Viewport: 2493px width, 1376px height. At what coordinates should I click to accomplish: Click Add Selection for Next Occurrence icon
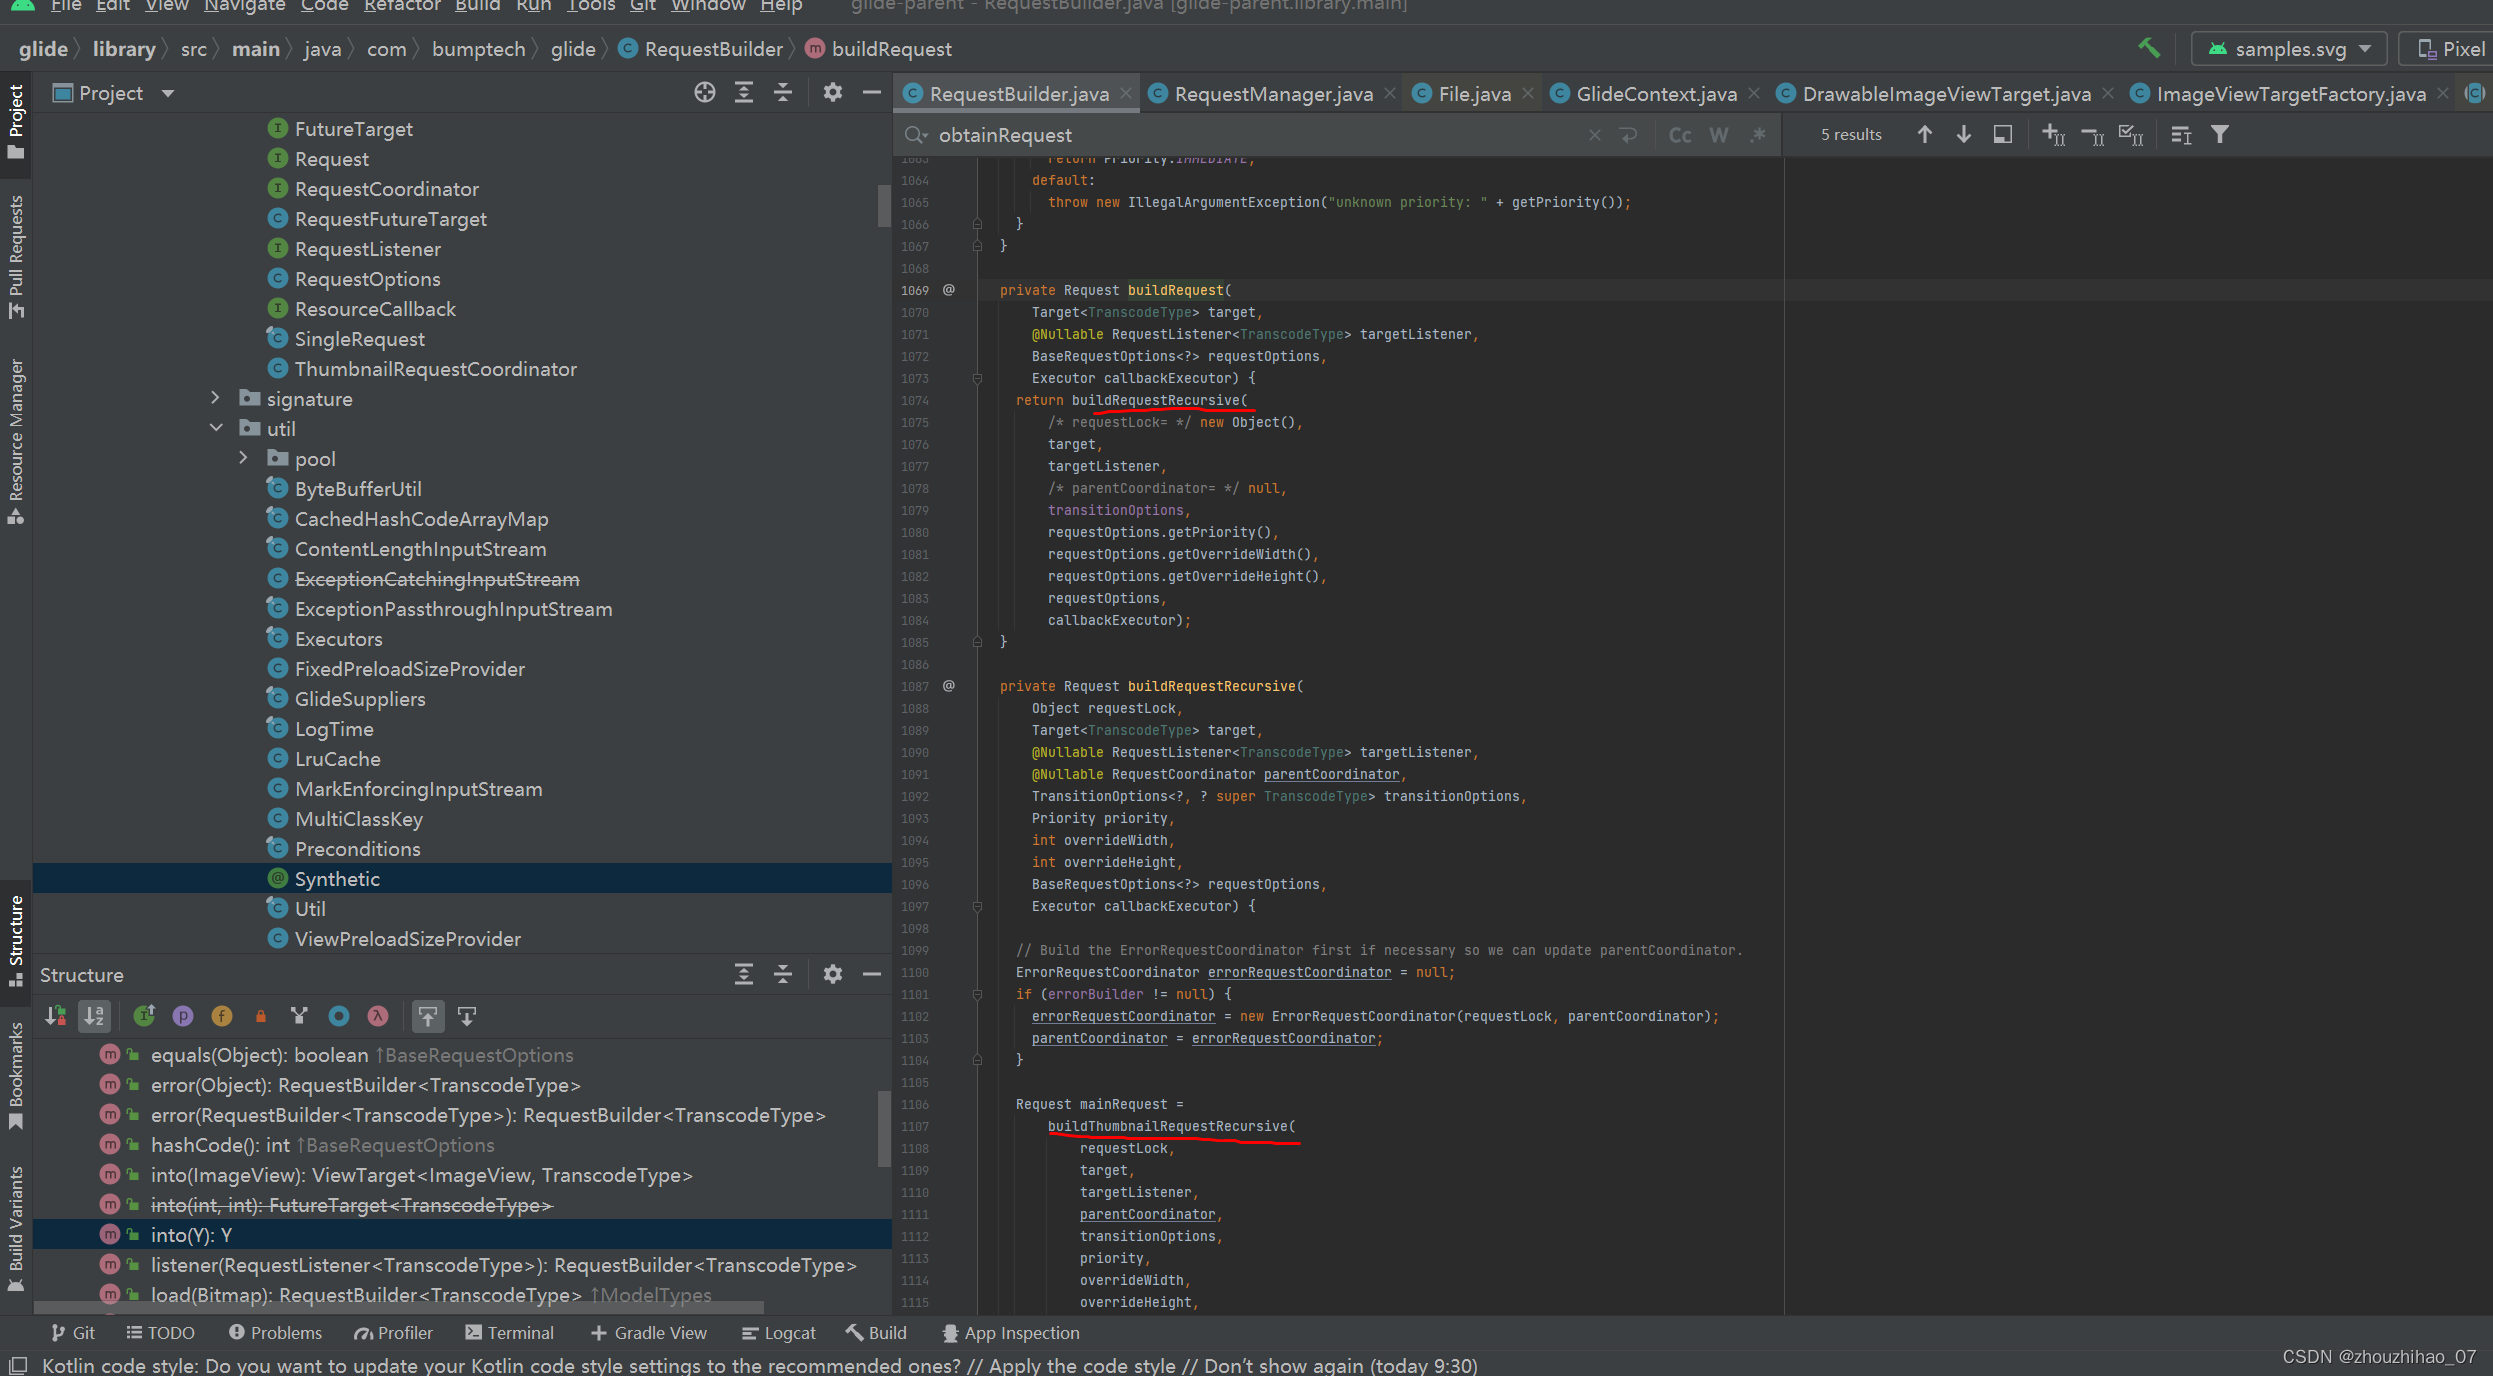coord(2053,135)
